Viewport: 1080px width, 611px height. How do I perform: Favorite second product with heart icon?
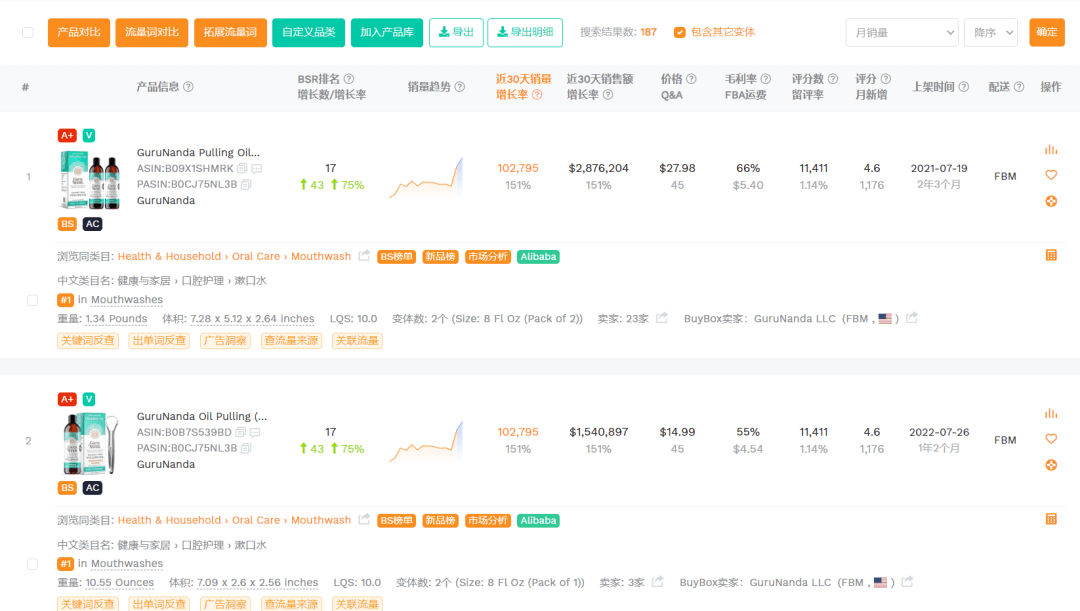tap(1050, 439)
